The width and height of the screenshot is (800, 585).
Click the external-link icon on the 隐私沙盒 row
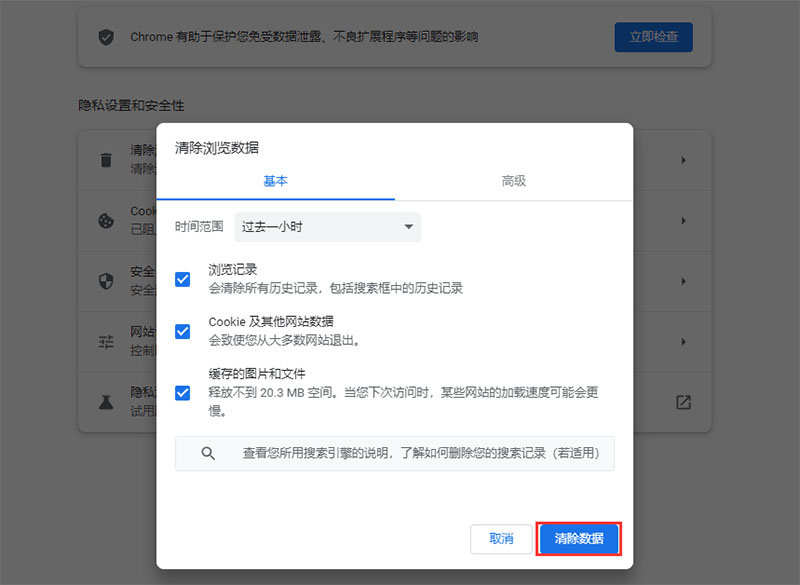(x=683, y=402)
